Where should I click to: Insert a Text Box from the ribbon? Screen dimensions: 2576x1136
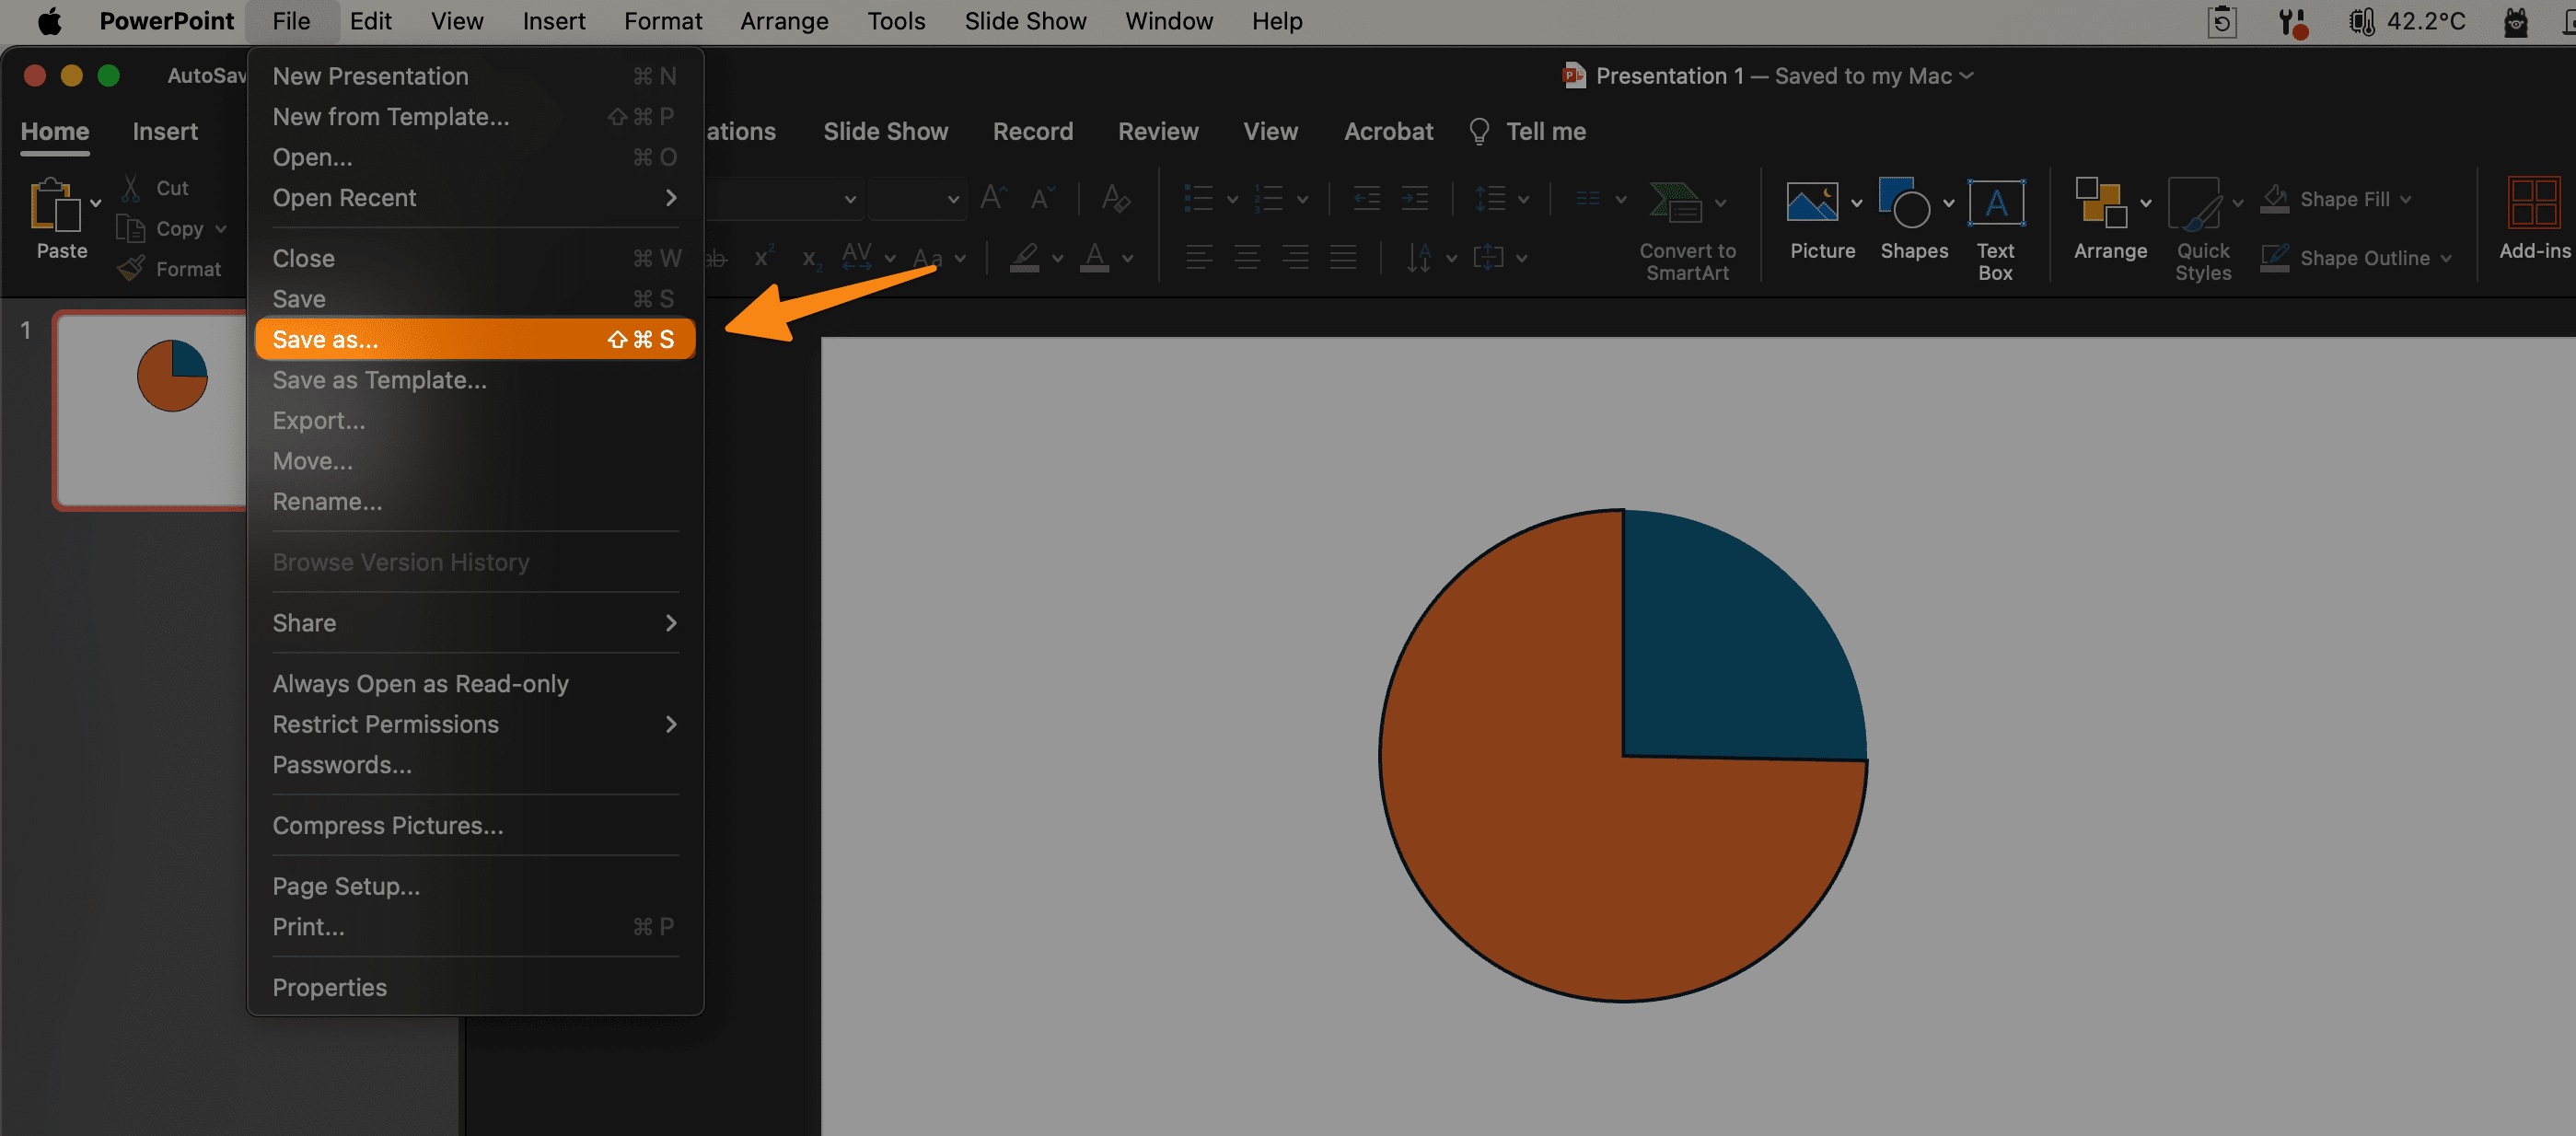click(1995, 203)
